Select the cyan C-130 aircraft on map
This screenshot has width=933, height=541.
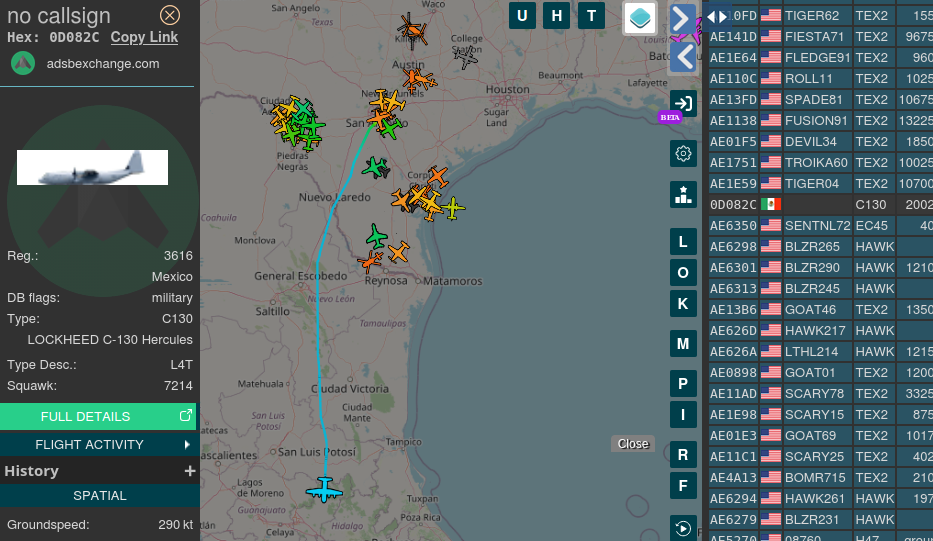tap(324, 490)
